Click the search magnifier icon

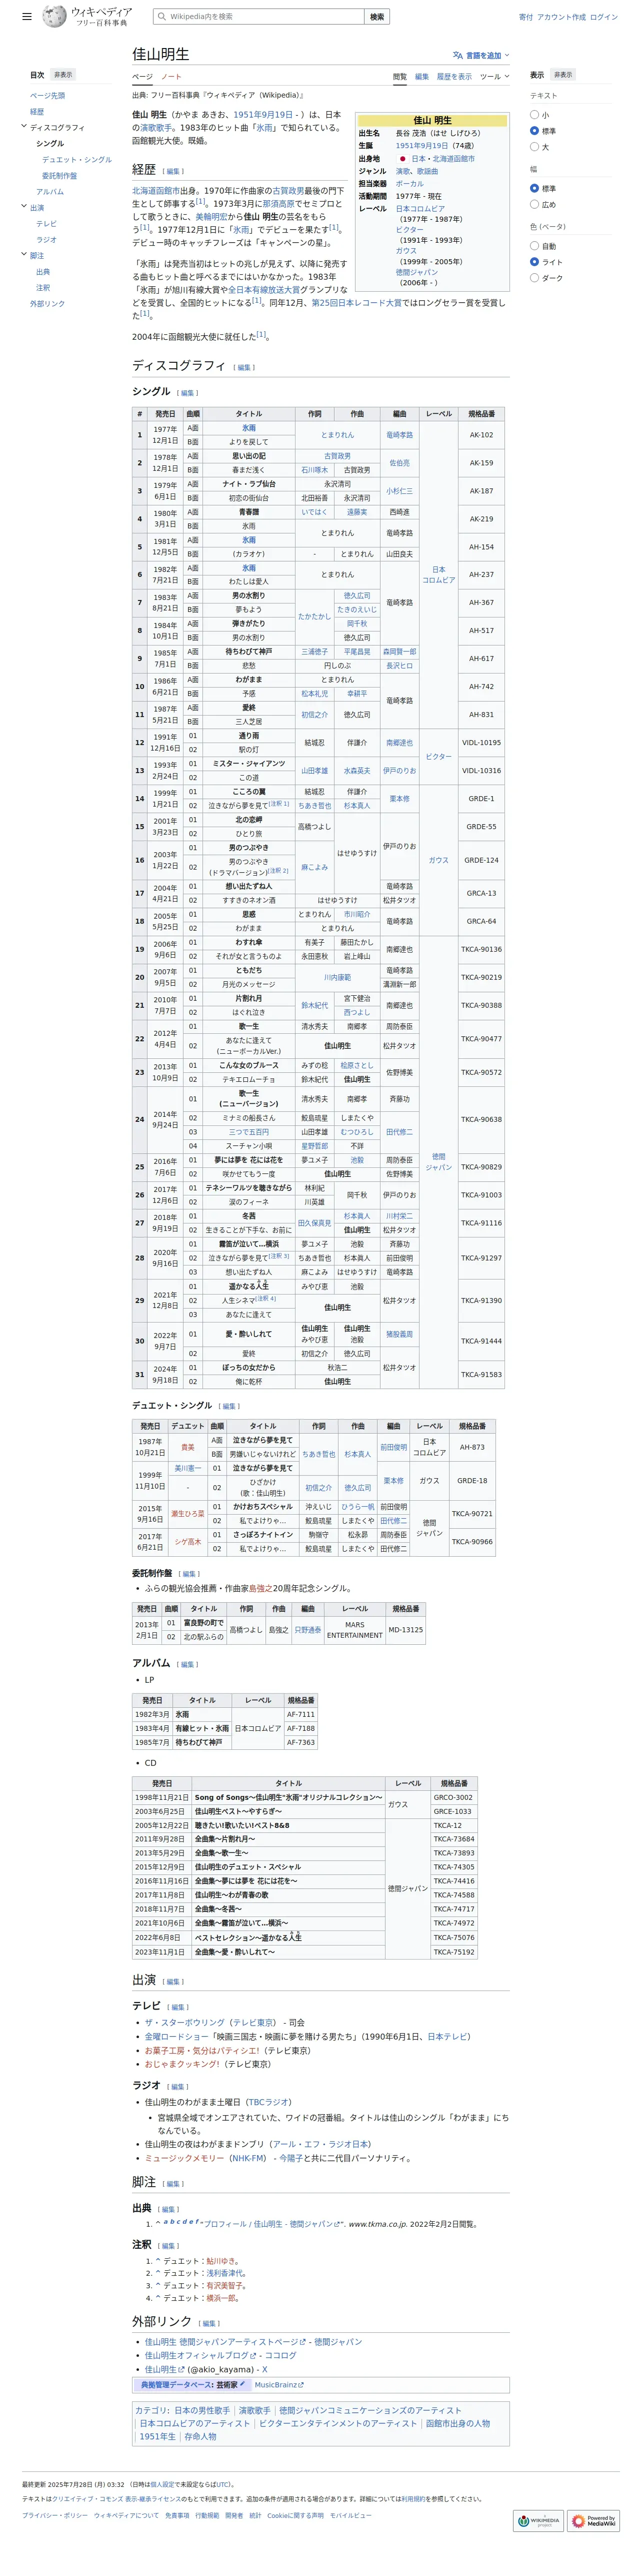click(162, 17)
